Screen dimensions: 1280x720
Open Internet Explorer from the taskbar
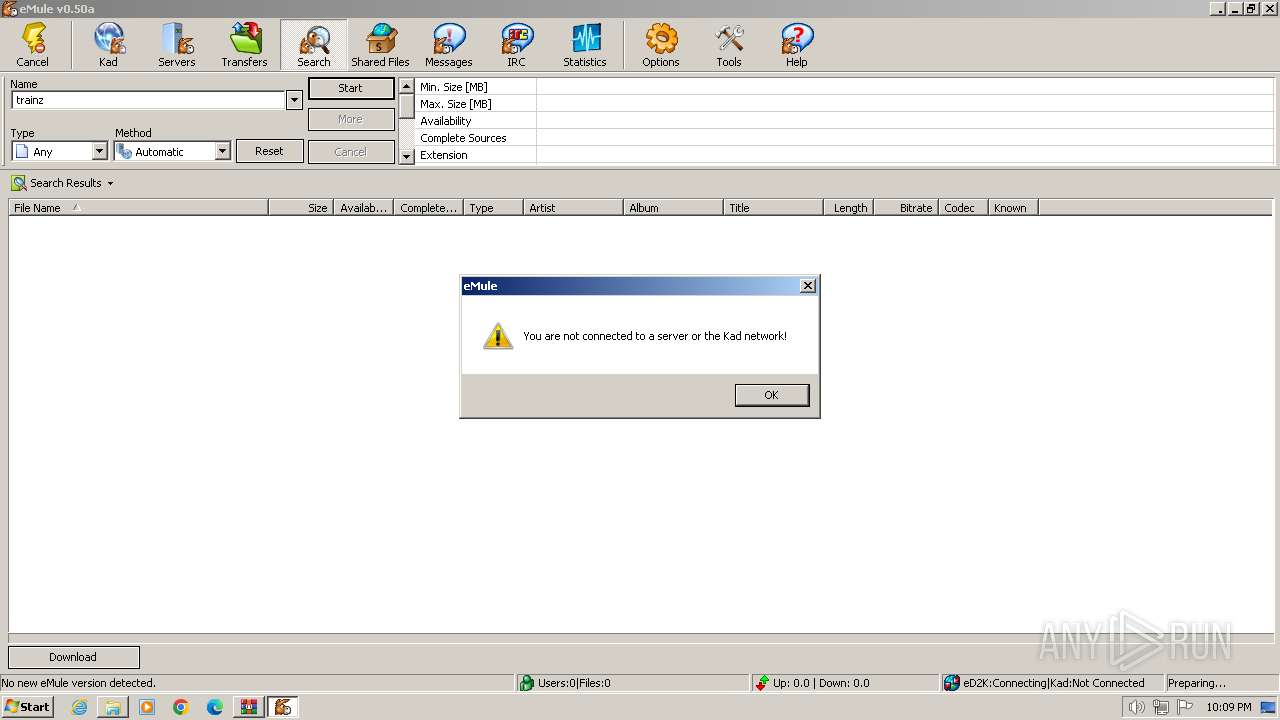(x=79, y=707)
